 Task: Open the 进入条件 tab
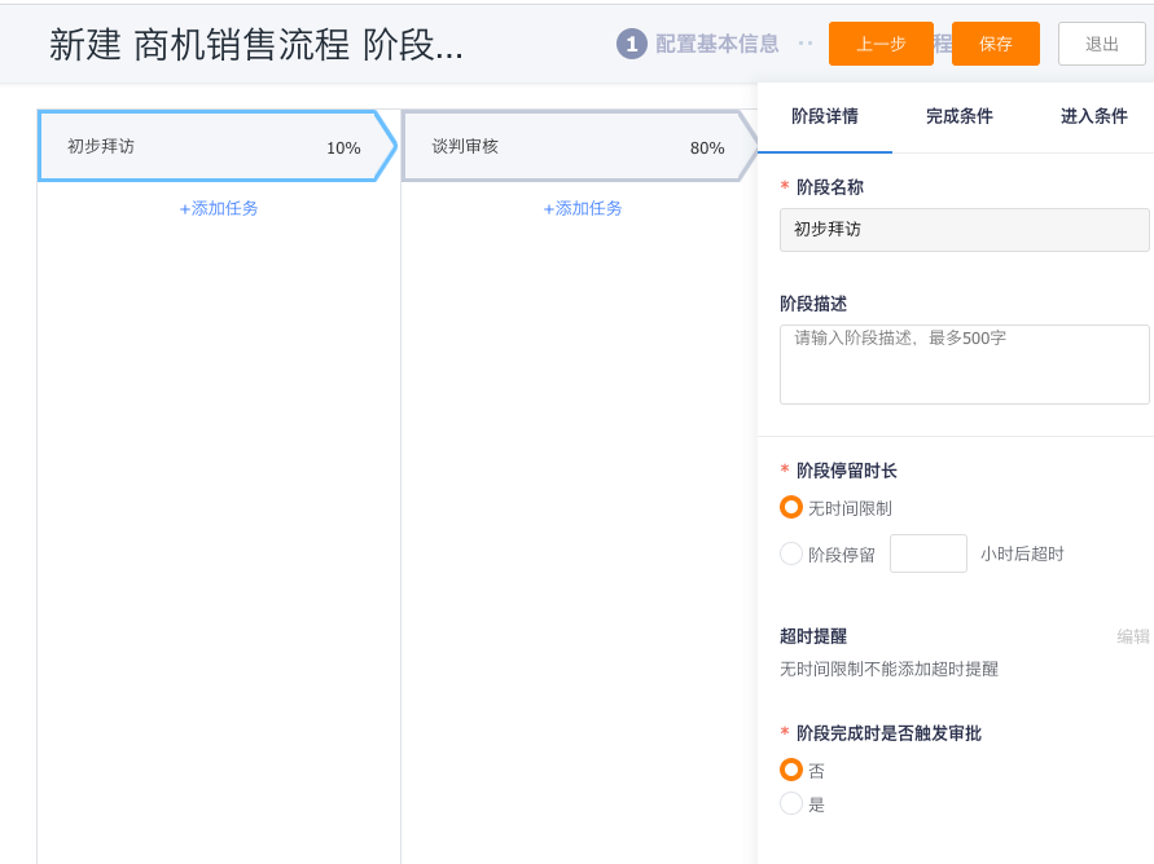pos(1093,116)
